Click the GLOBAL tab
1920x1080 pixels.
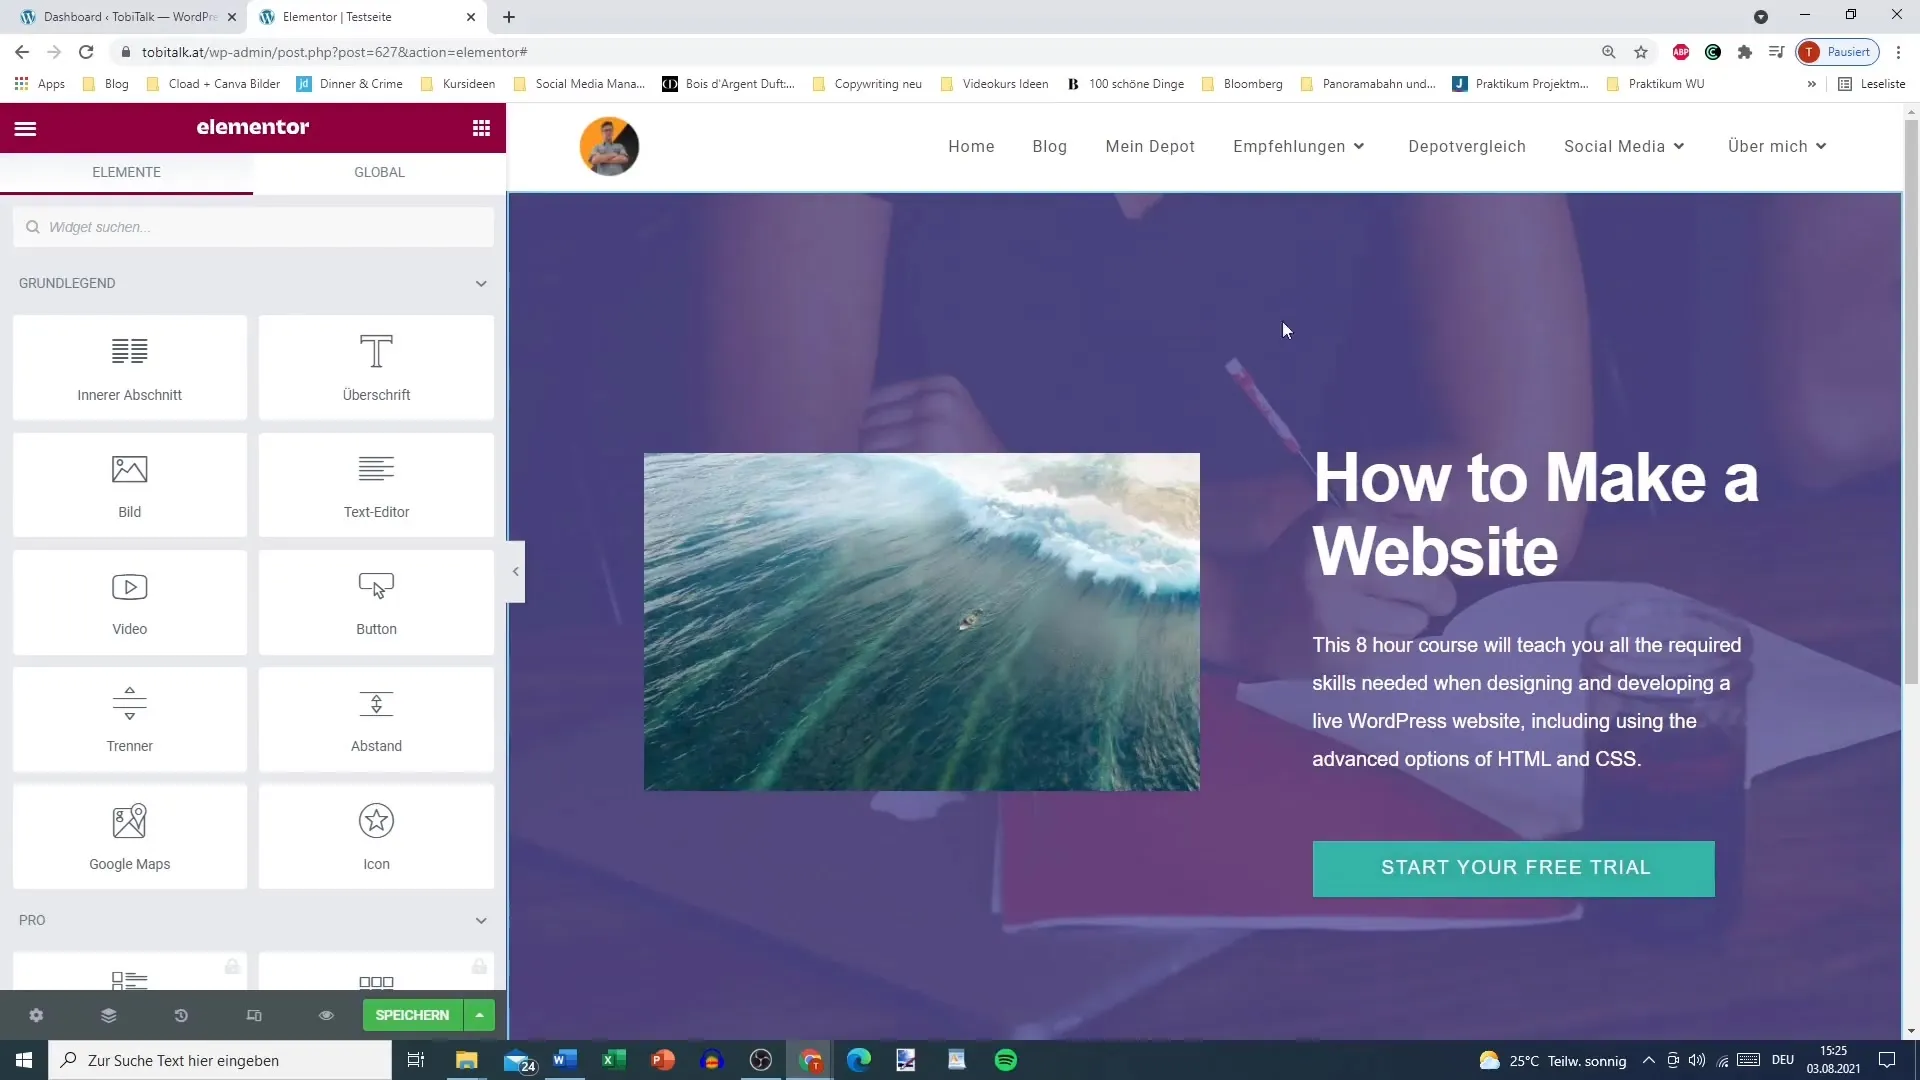(380, 171)
